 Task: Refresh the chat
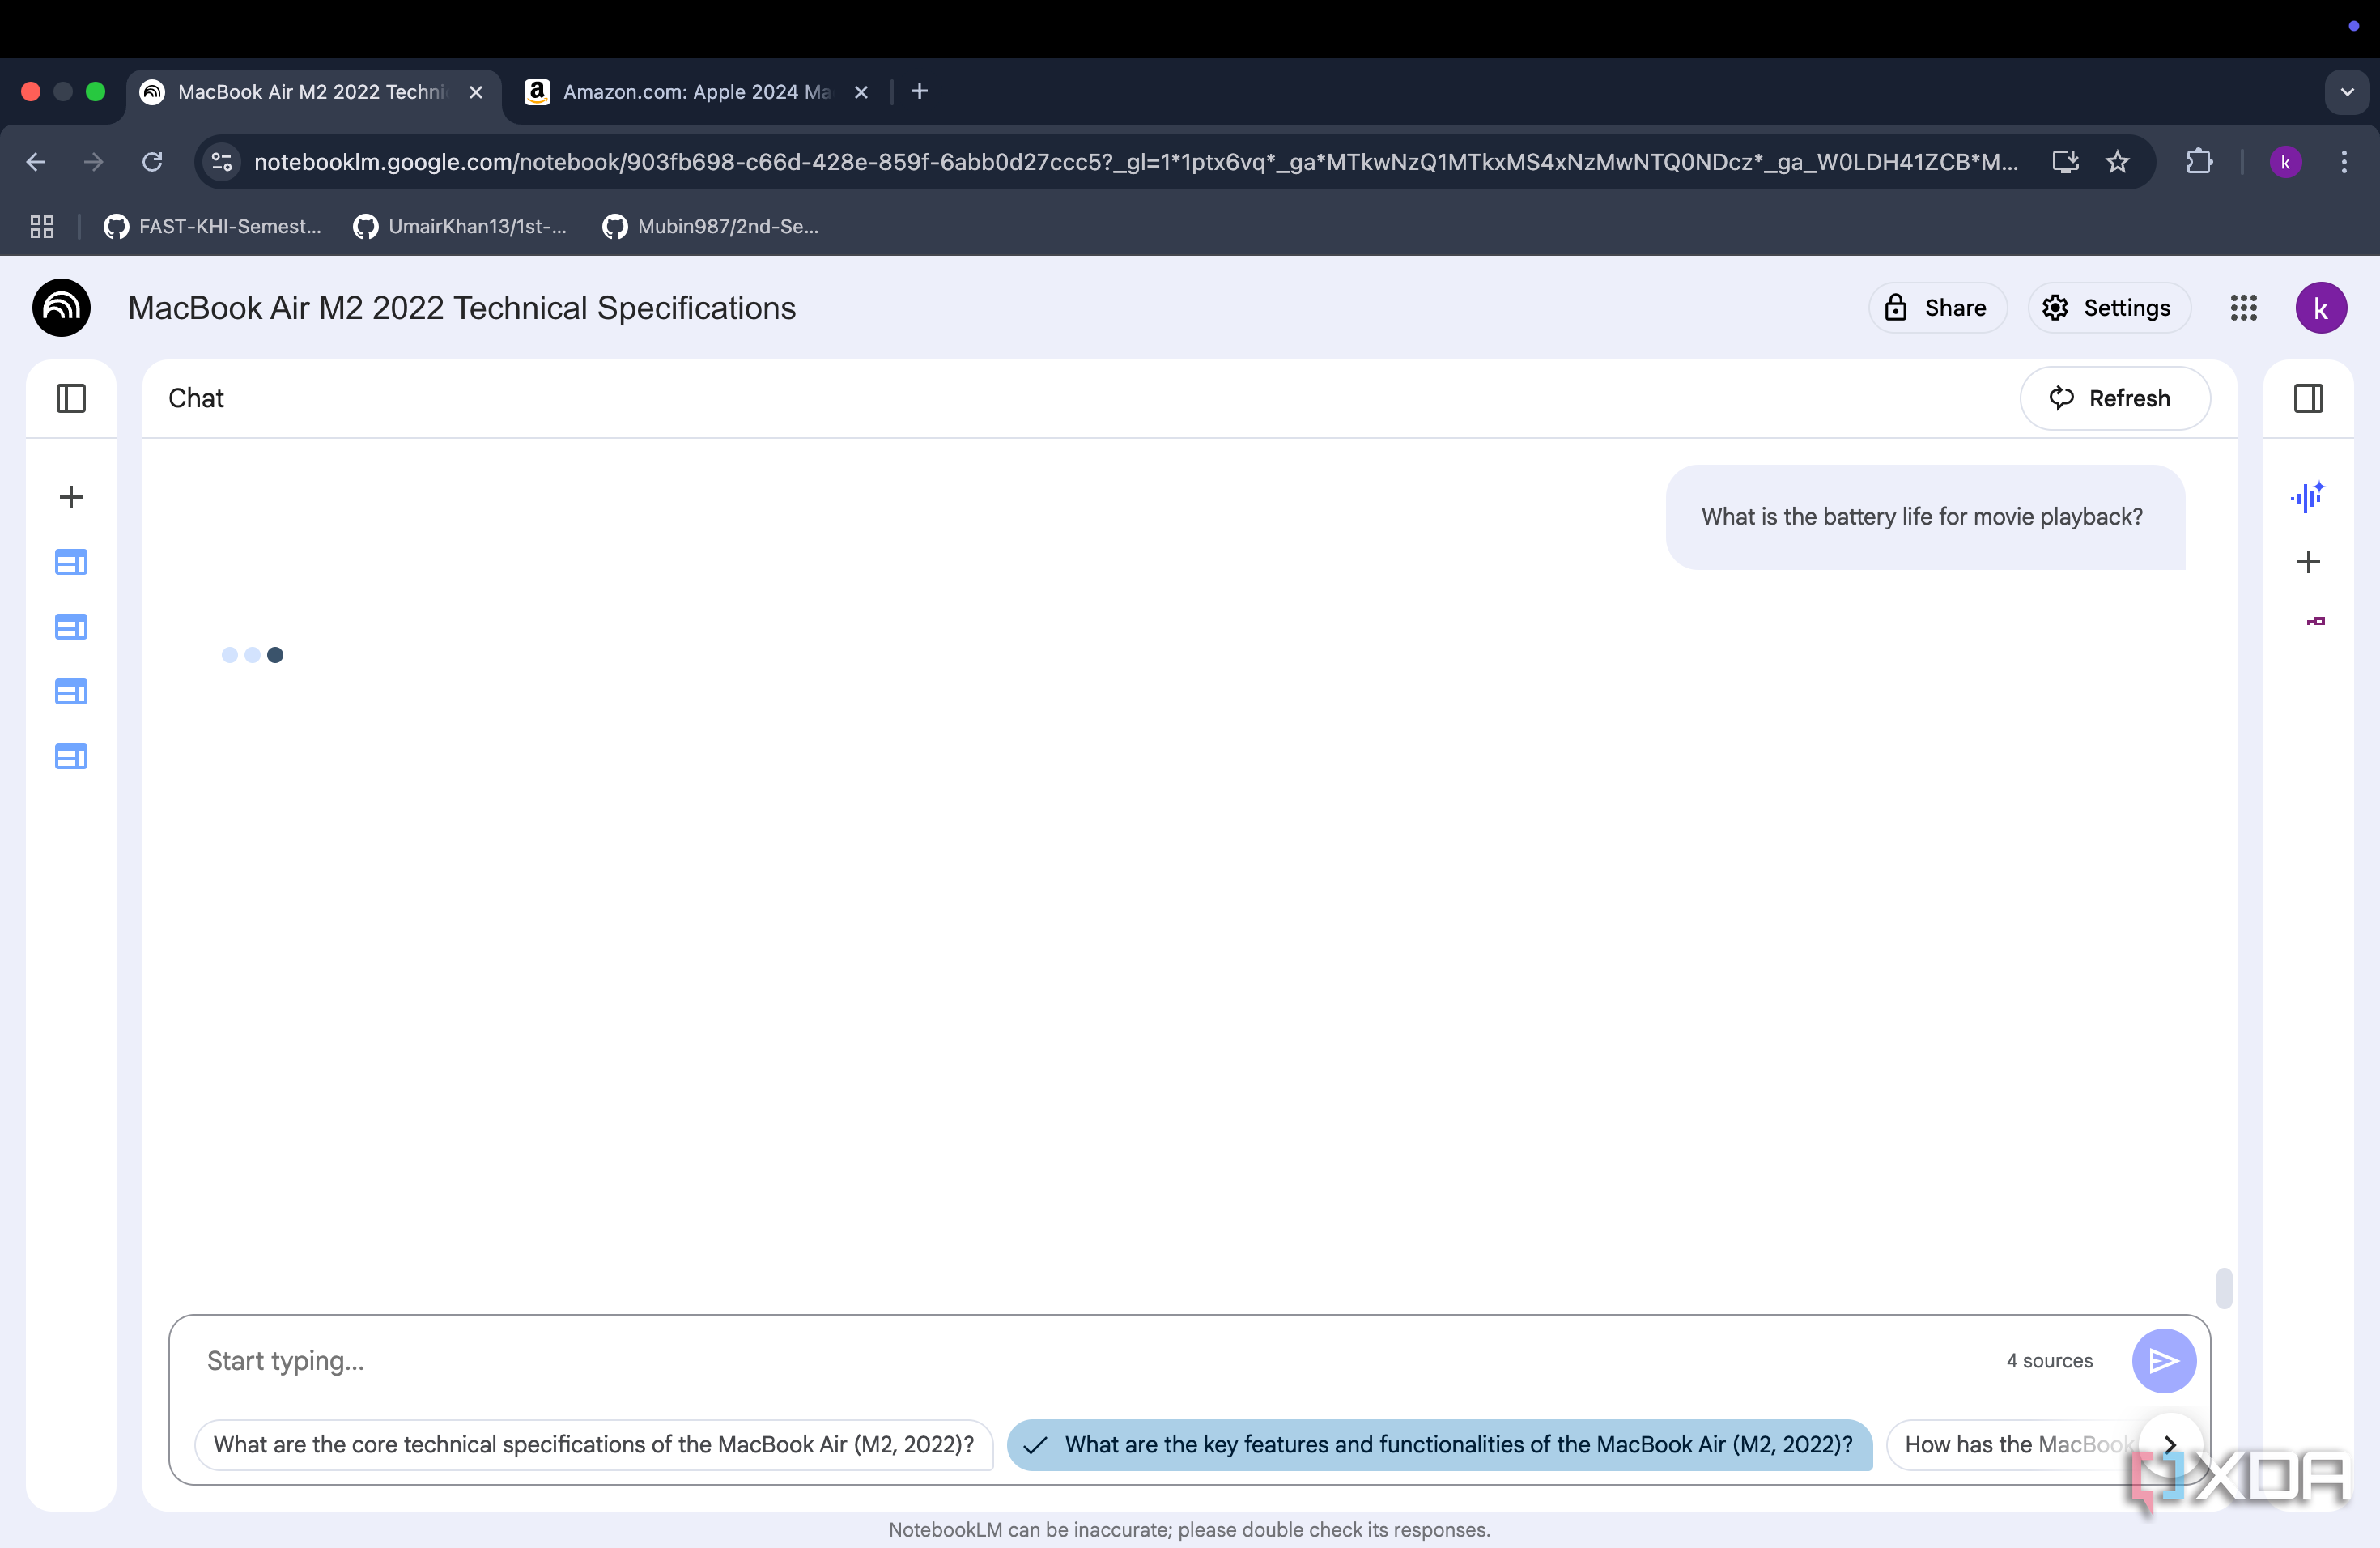pos(2114,398)
